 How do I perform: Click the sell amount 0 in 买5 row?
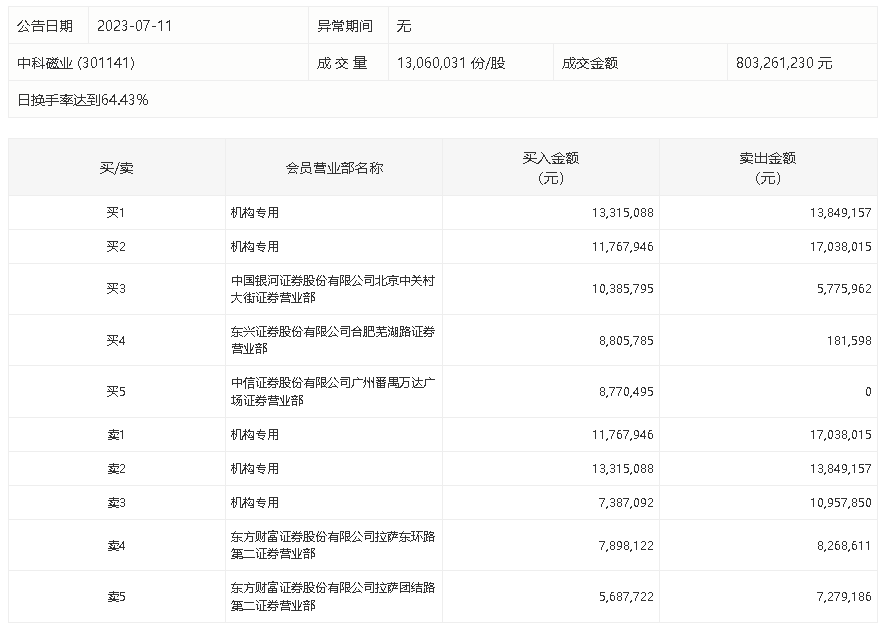pos(868,391)
